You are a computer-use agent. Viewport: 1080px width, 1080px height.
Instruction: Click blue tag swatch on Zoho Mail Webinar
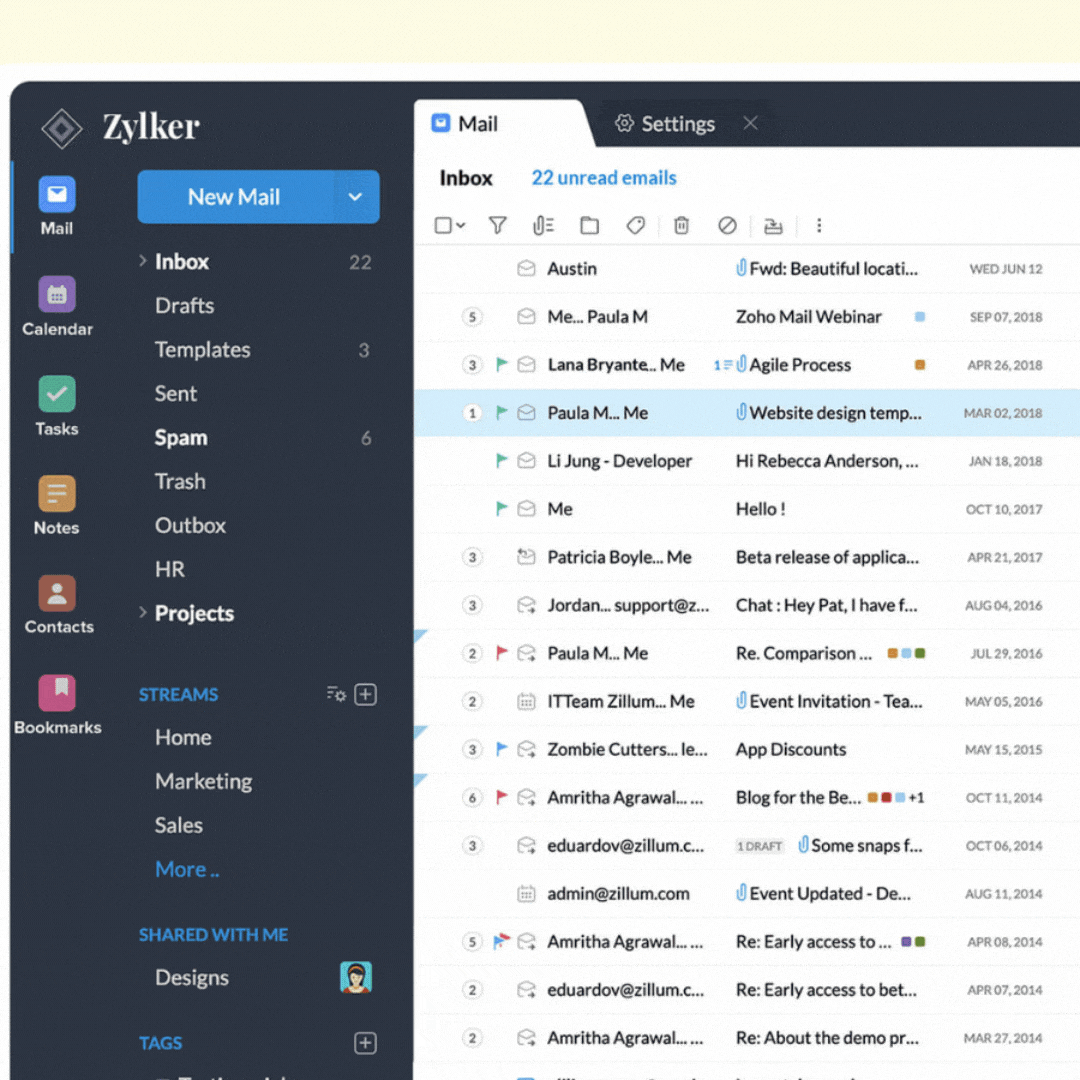click(920, 317)
